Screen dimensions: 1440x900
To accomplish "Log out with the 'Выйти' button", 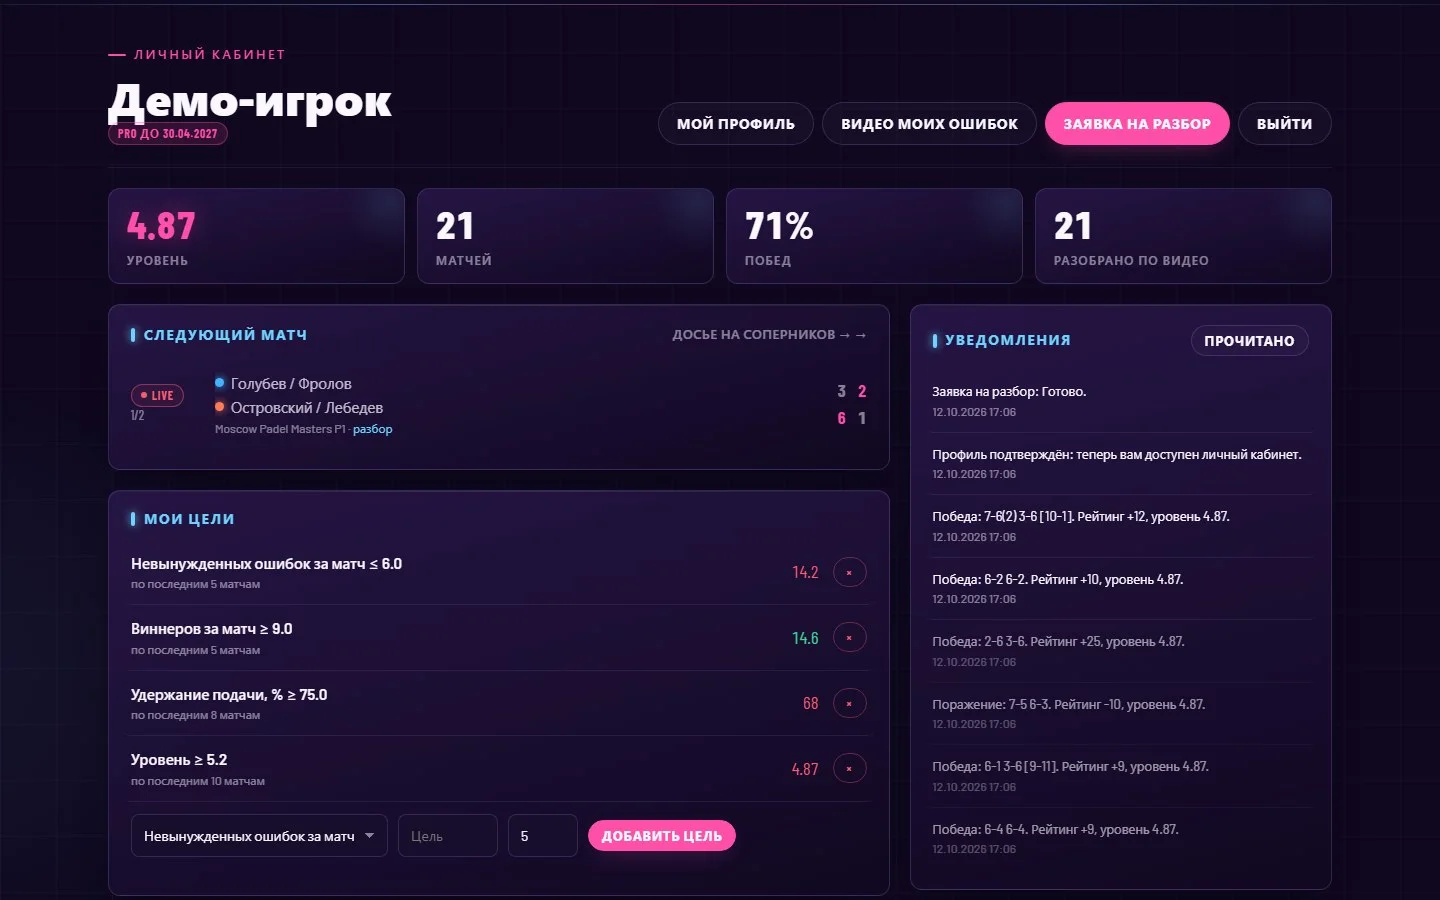I will pyautogui.click(x=1284, y=124).
